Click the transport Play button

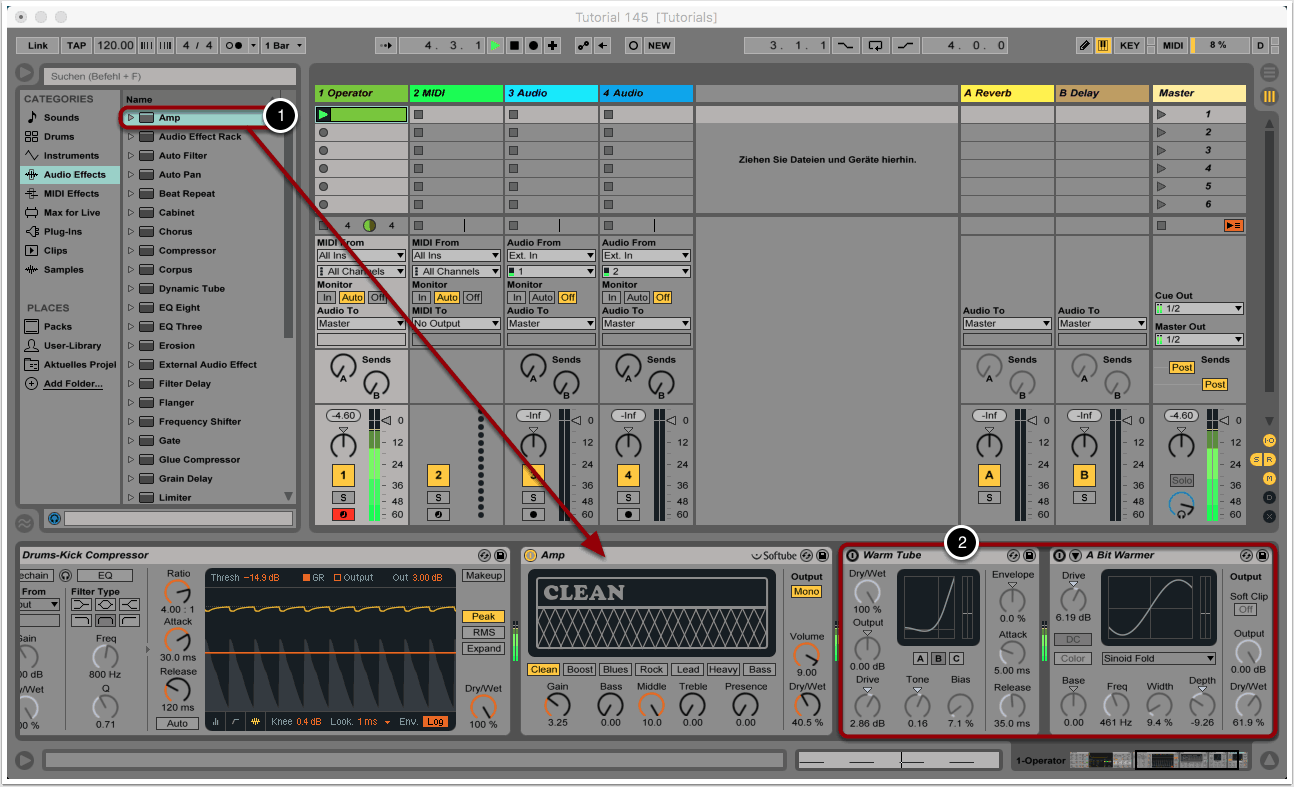[495, 46]
